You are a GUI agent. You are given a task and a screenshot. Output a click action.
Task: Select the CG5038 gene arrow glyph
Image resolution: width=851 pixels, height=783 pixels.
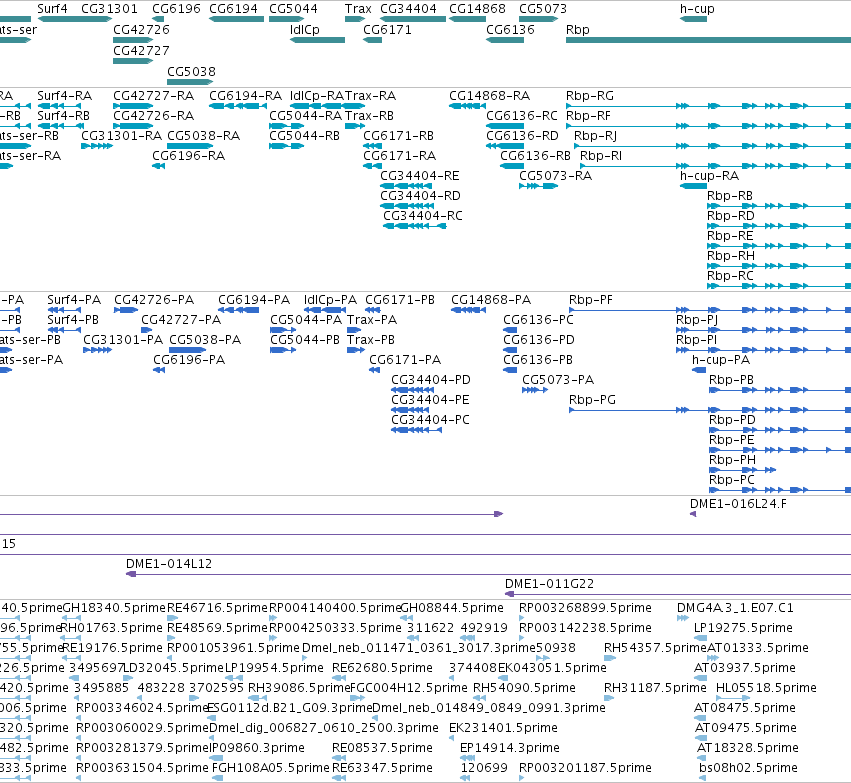click(190, 82)
